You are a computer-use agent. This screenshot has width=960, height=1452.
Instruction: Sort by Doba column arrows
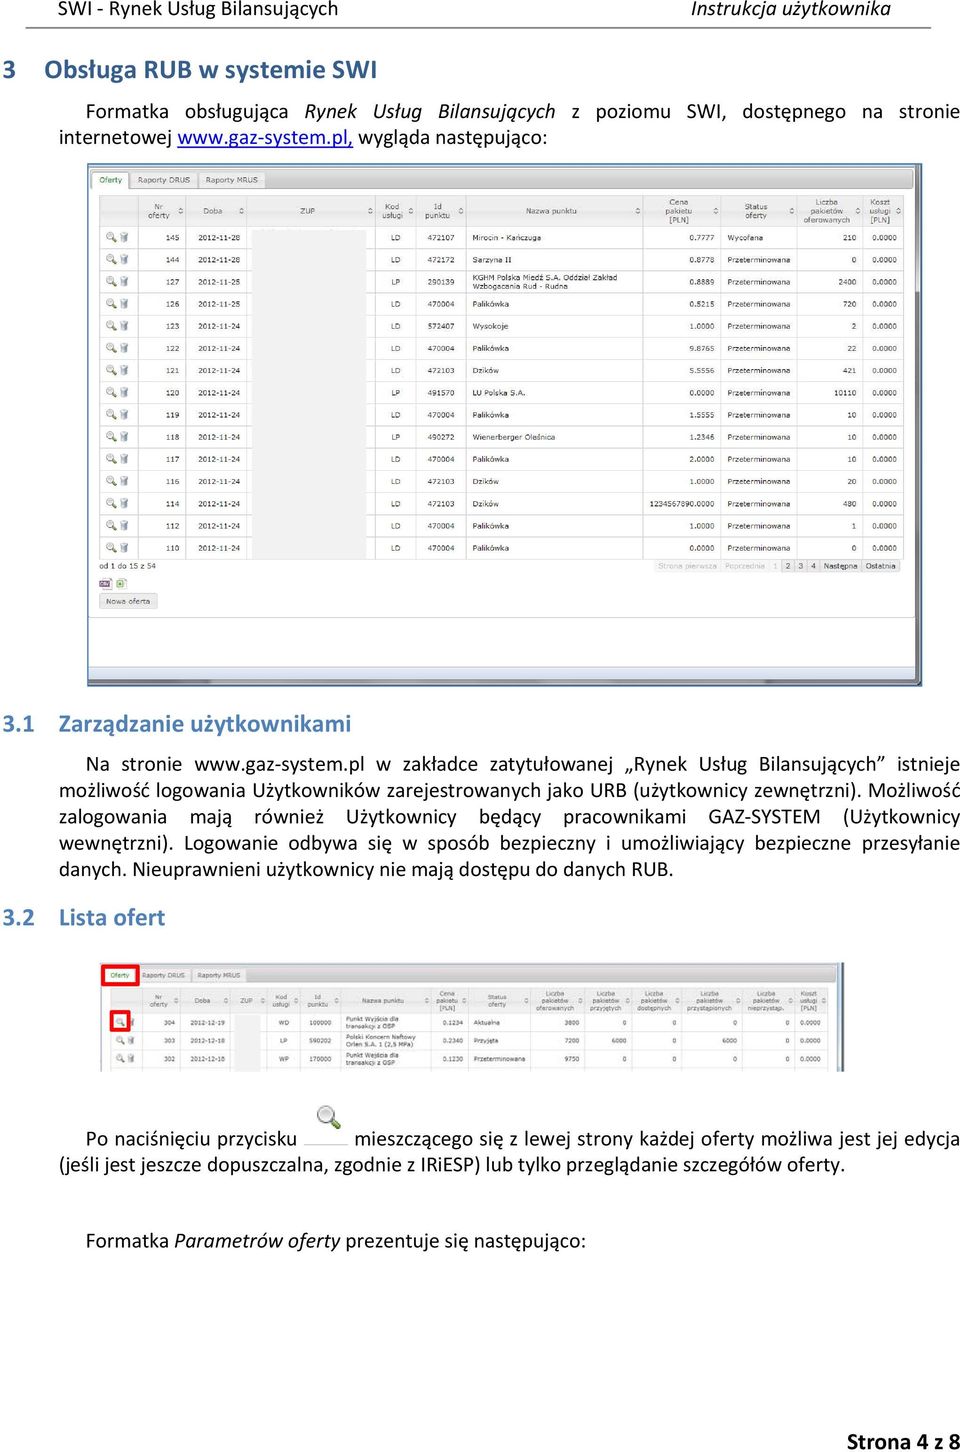tap(241, 211)
